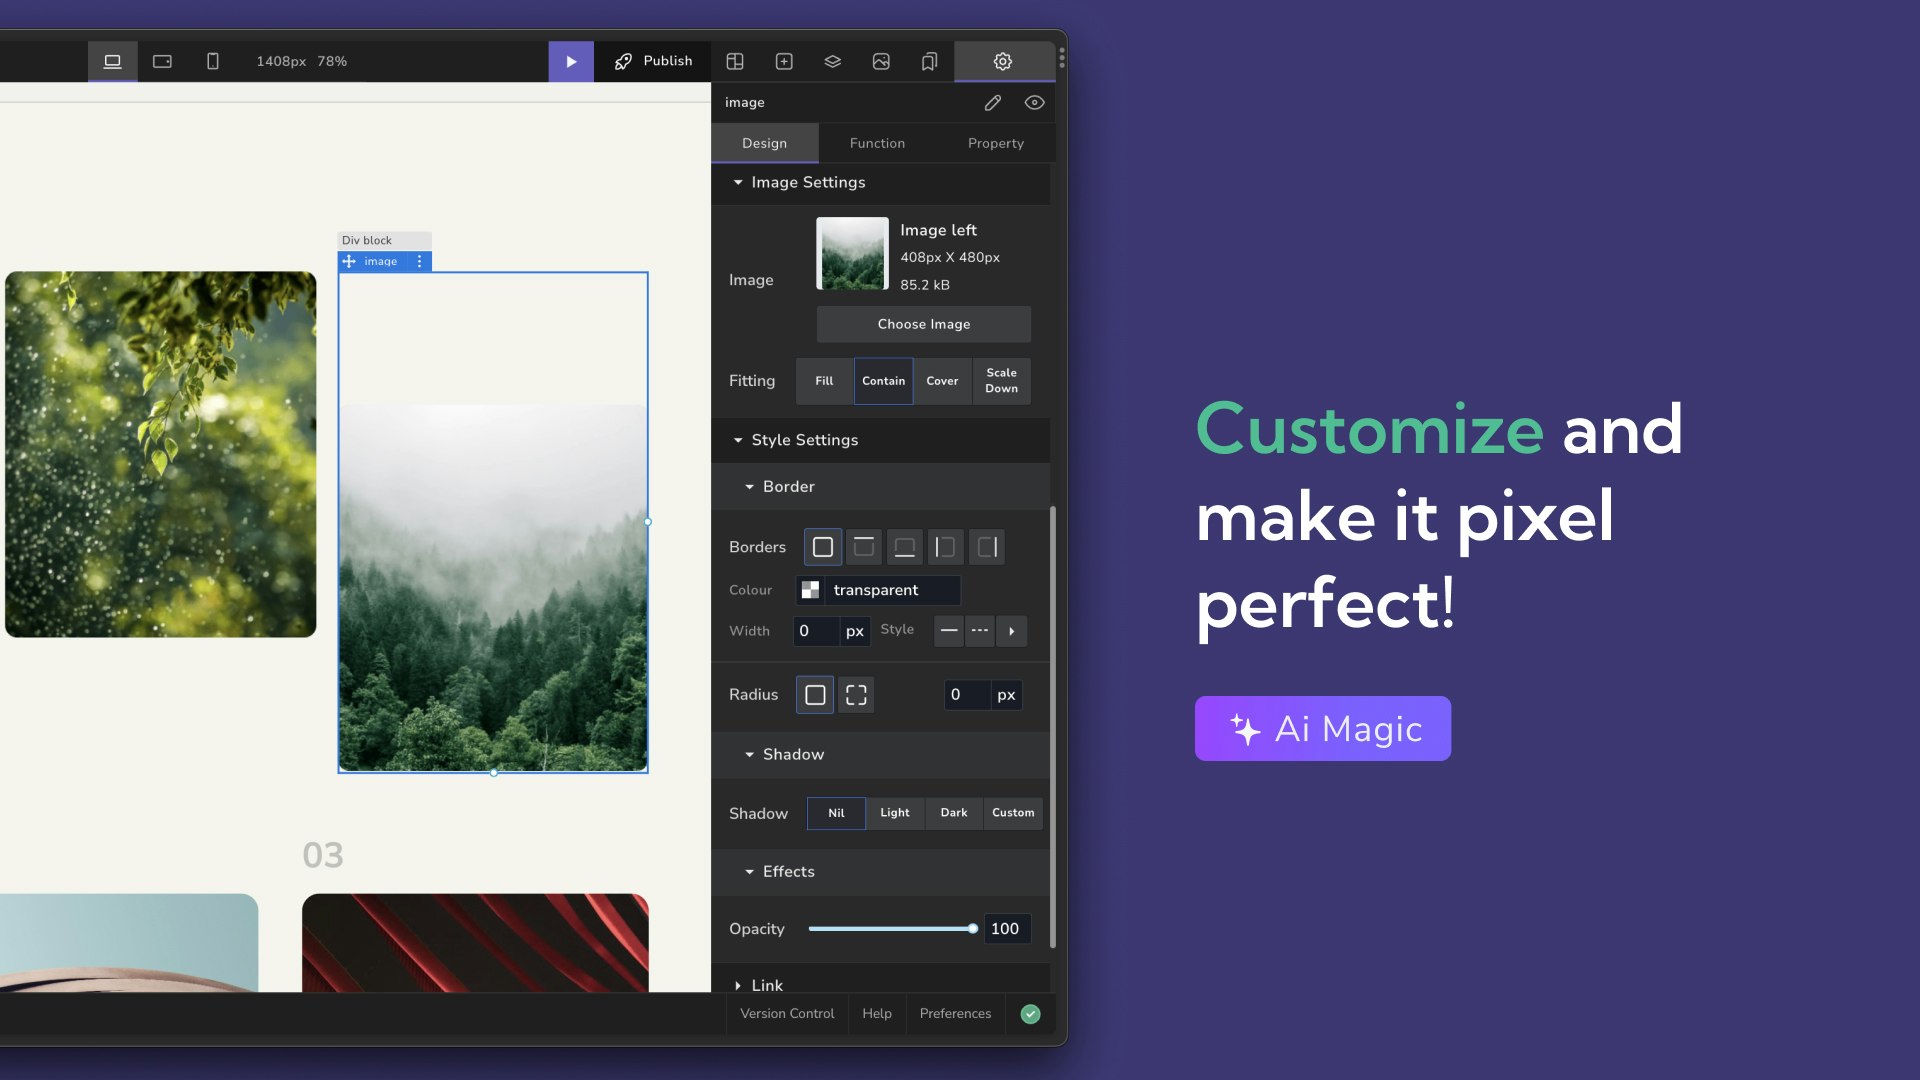Switch to the Property tab

pyautogui.click(x=995, y=143)
